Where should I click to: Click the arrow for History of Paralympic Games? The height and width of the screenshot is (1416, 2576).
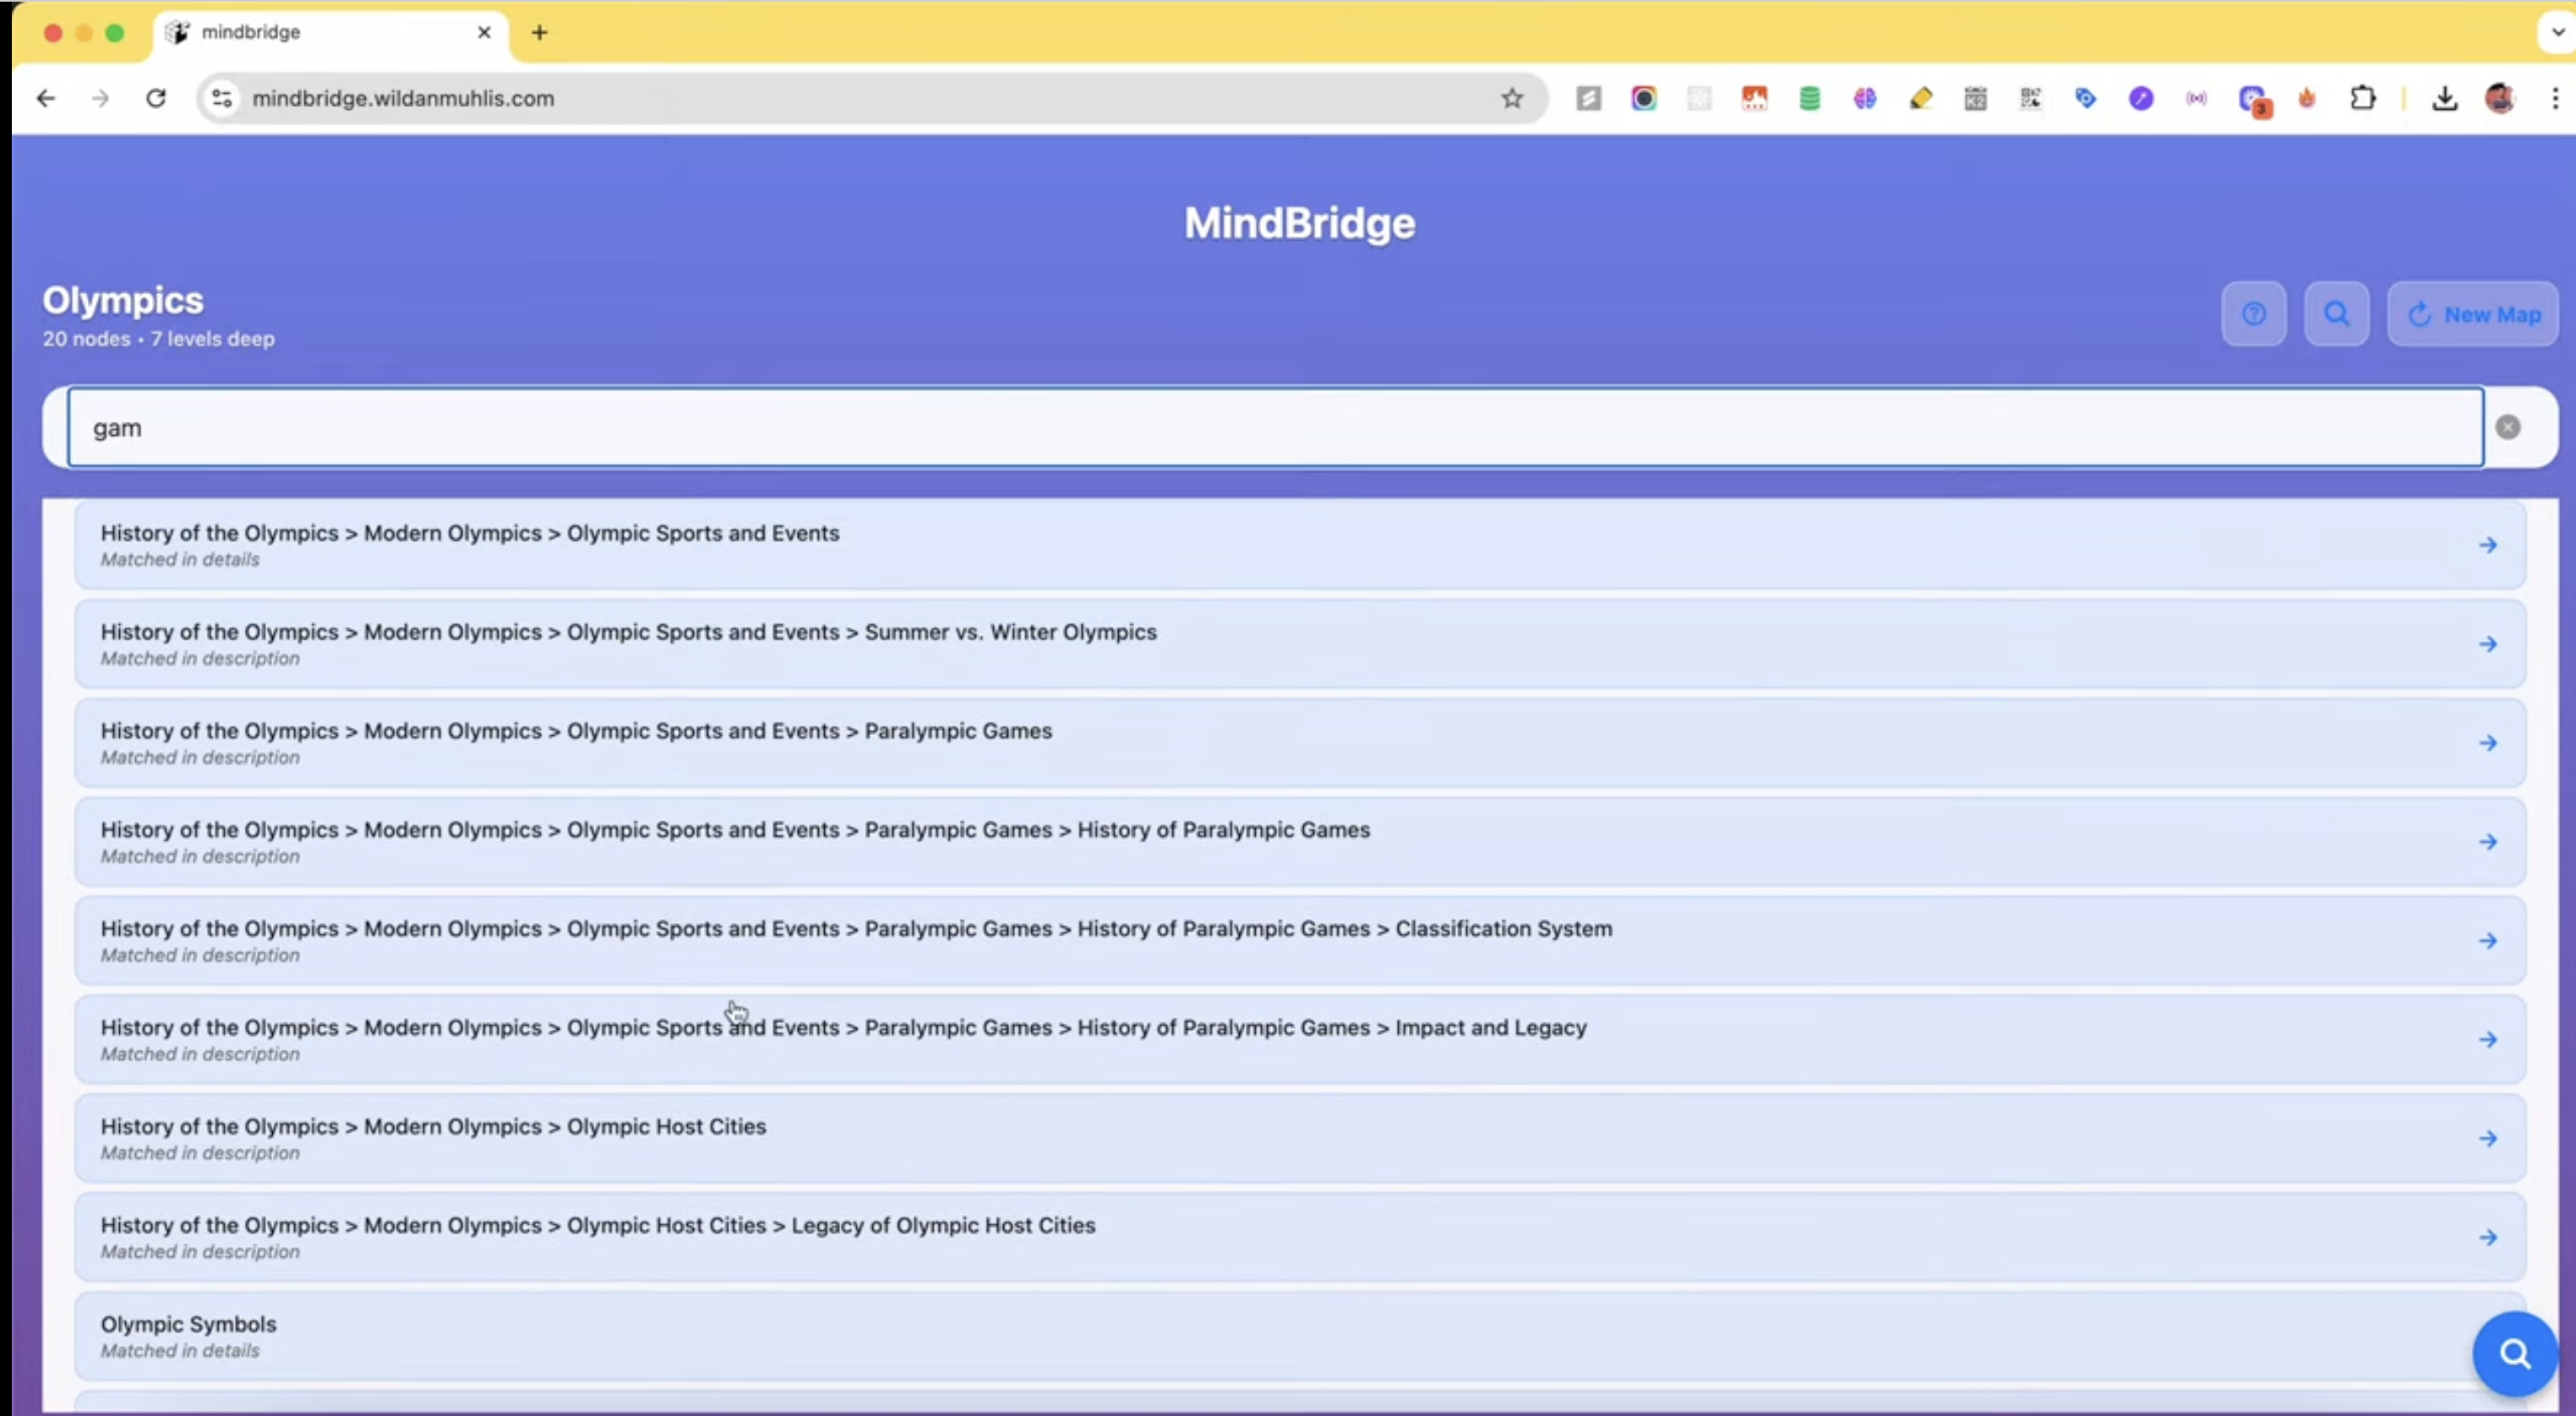pos(2488,842)
